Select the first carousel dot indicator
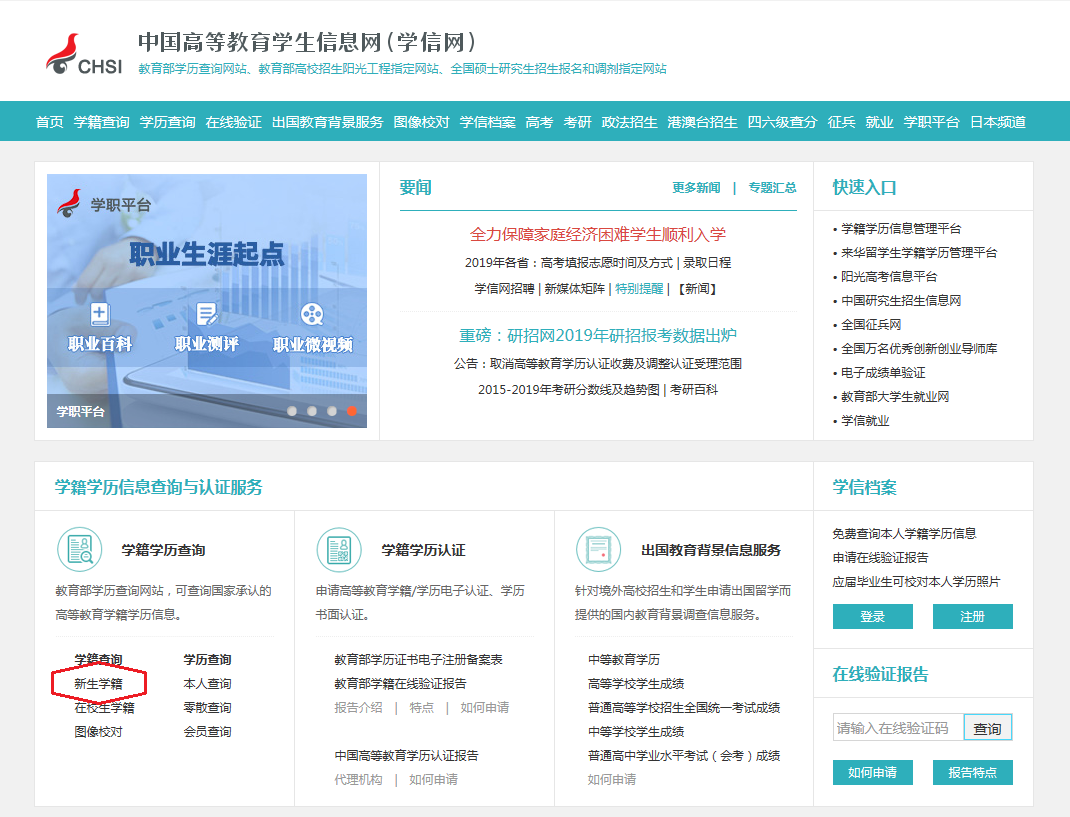Viewport: 1070px width, 817px height. [x=292, y=411]
